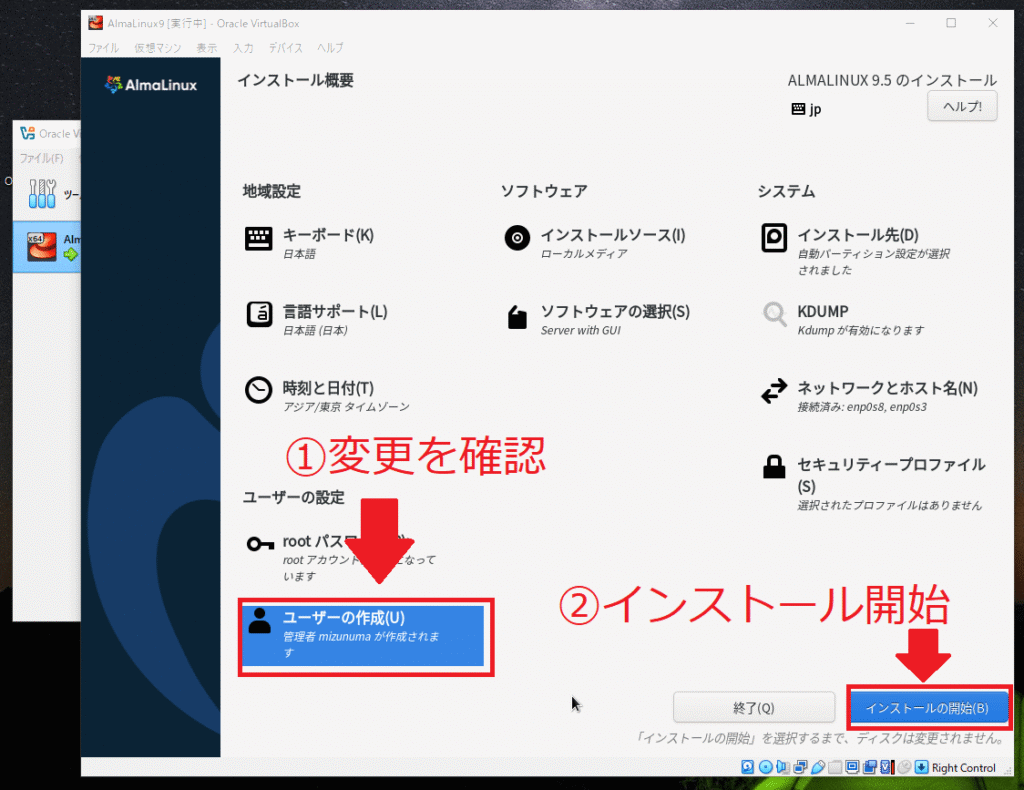Open the キーボード(K) keyboard icon

259,238
